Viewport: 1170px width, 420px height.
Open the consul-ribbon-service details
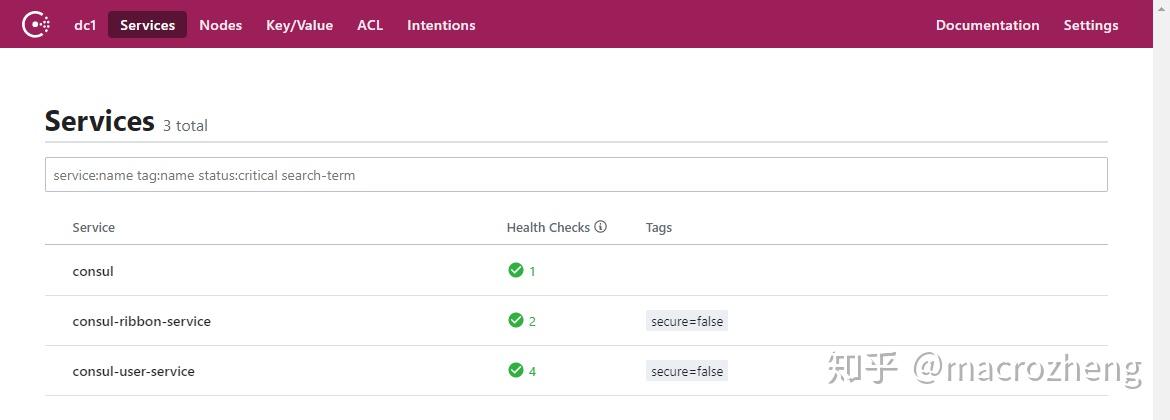(x=141, y=321)
